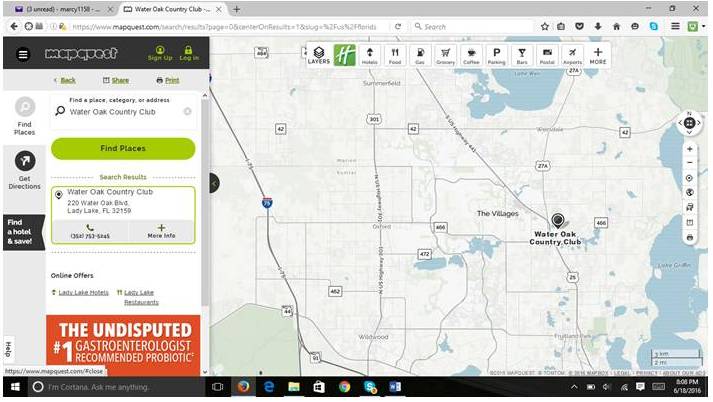Open Firefox from the taskbar
This screenshot has width=713, height=402.
(x=244, y=387)
